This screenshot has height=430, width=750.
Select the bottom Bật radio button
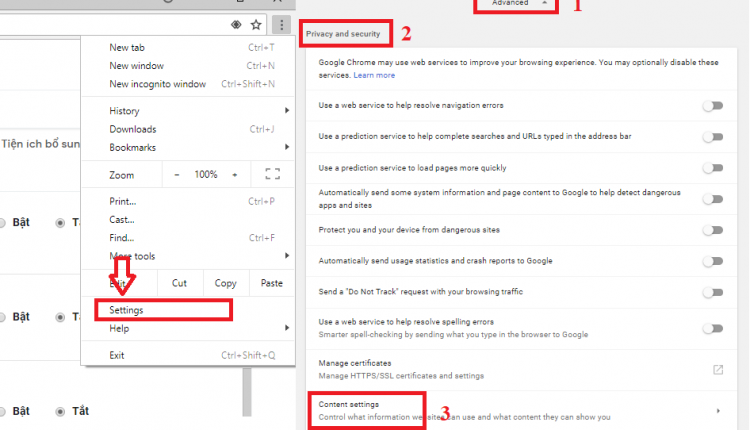(2, 411)
